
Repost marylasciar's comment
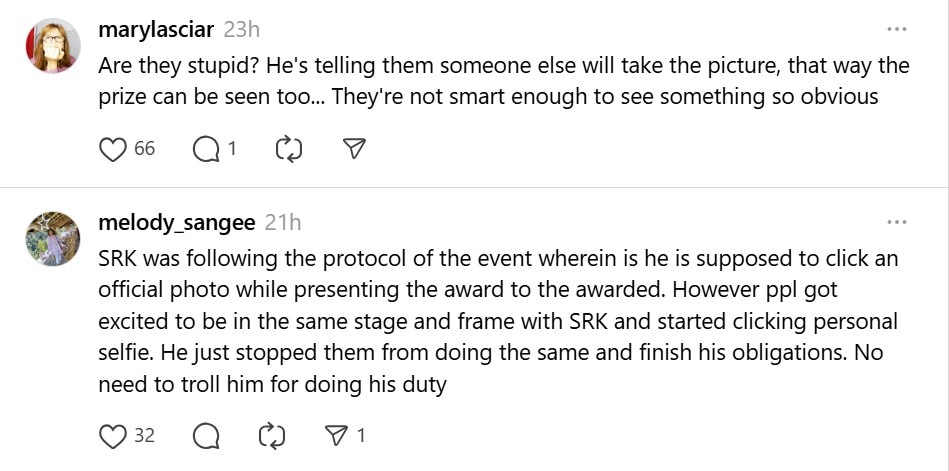287,149
